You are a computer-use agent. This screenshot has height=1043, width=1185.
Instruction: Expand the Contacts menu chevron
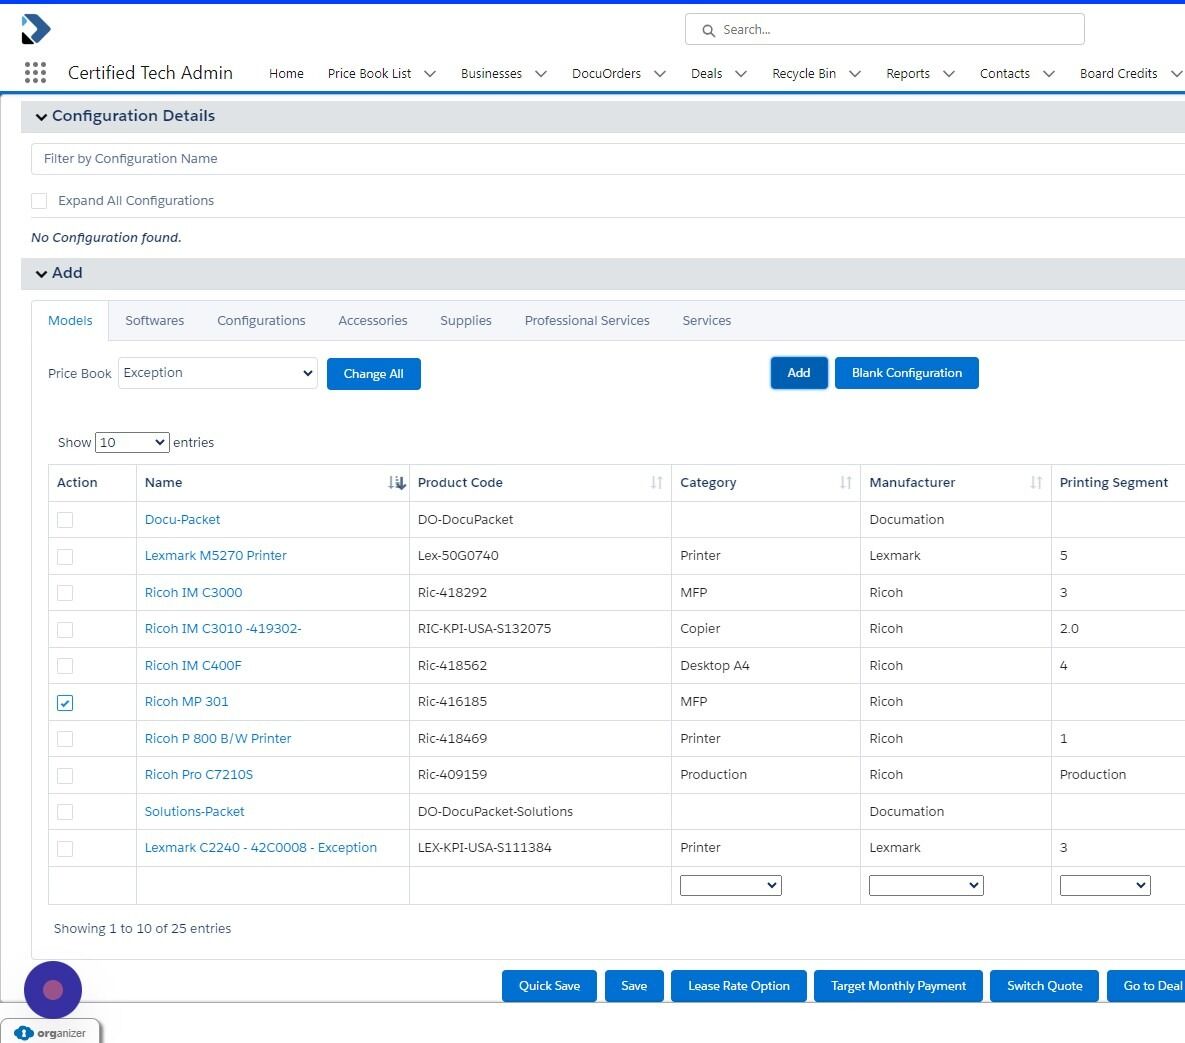coord(1048,73)
